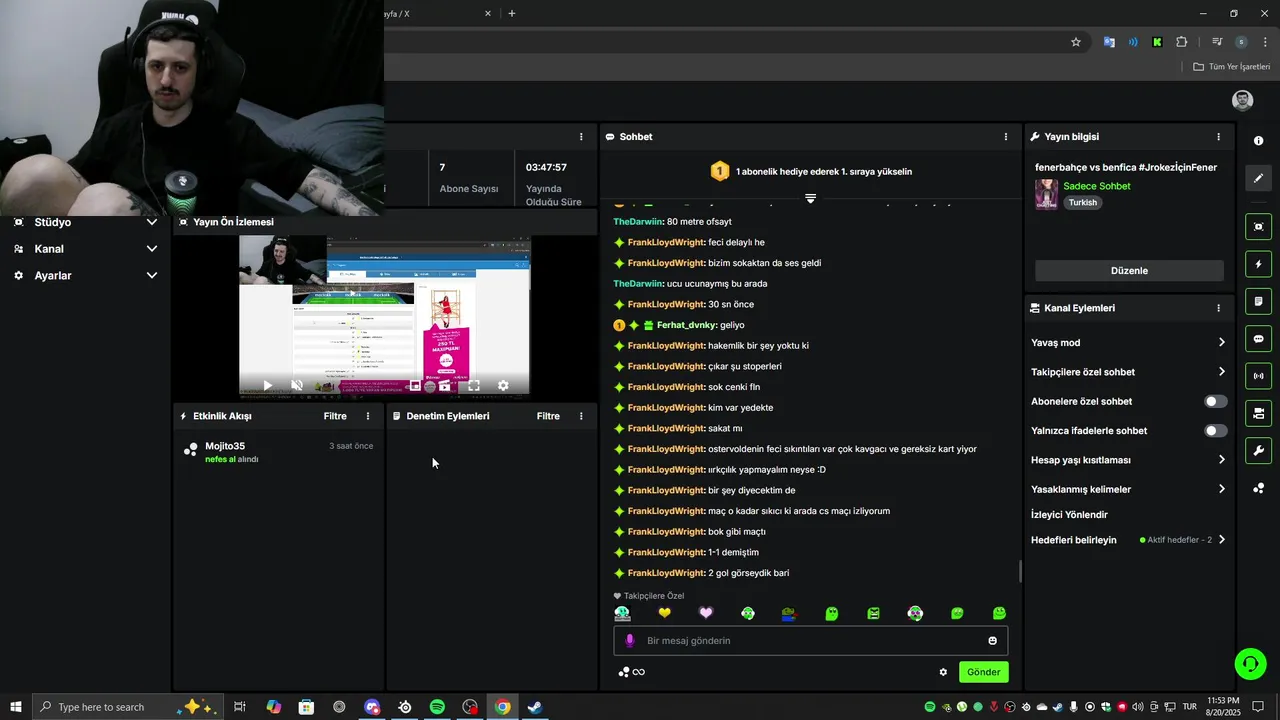Screen dimensions: 1280x720
Task: Open Denetim Eylemleri panel three-dot menu
Action: pos(581,416)
